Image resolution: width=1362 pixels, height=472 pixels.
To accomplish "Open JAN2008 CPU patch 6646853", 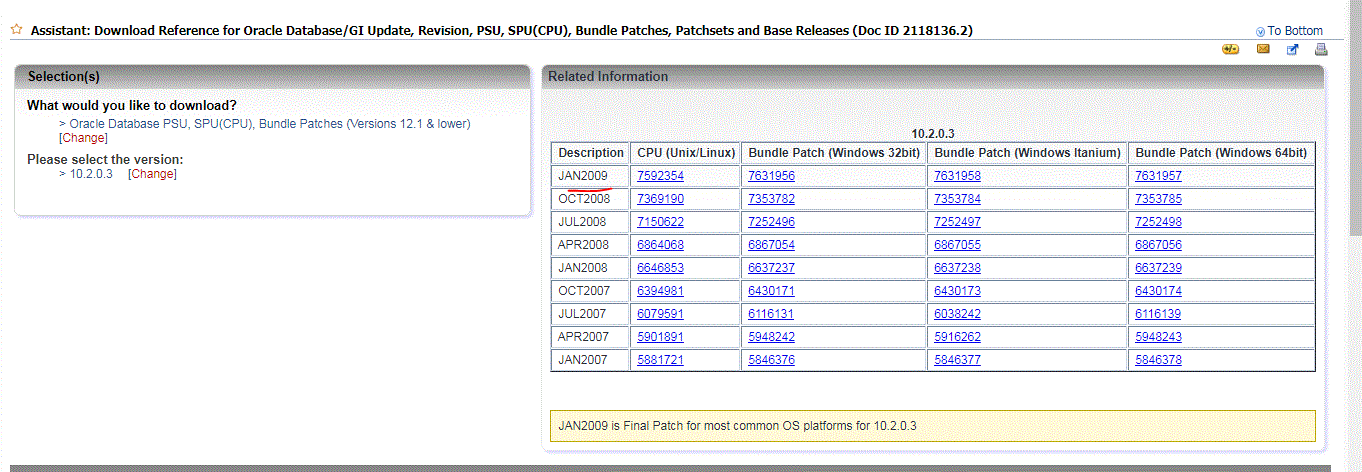I will click(x=660, y=268).
